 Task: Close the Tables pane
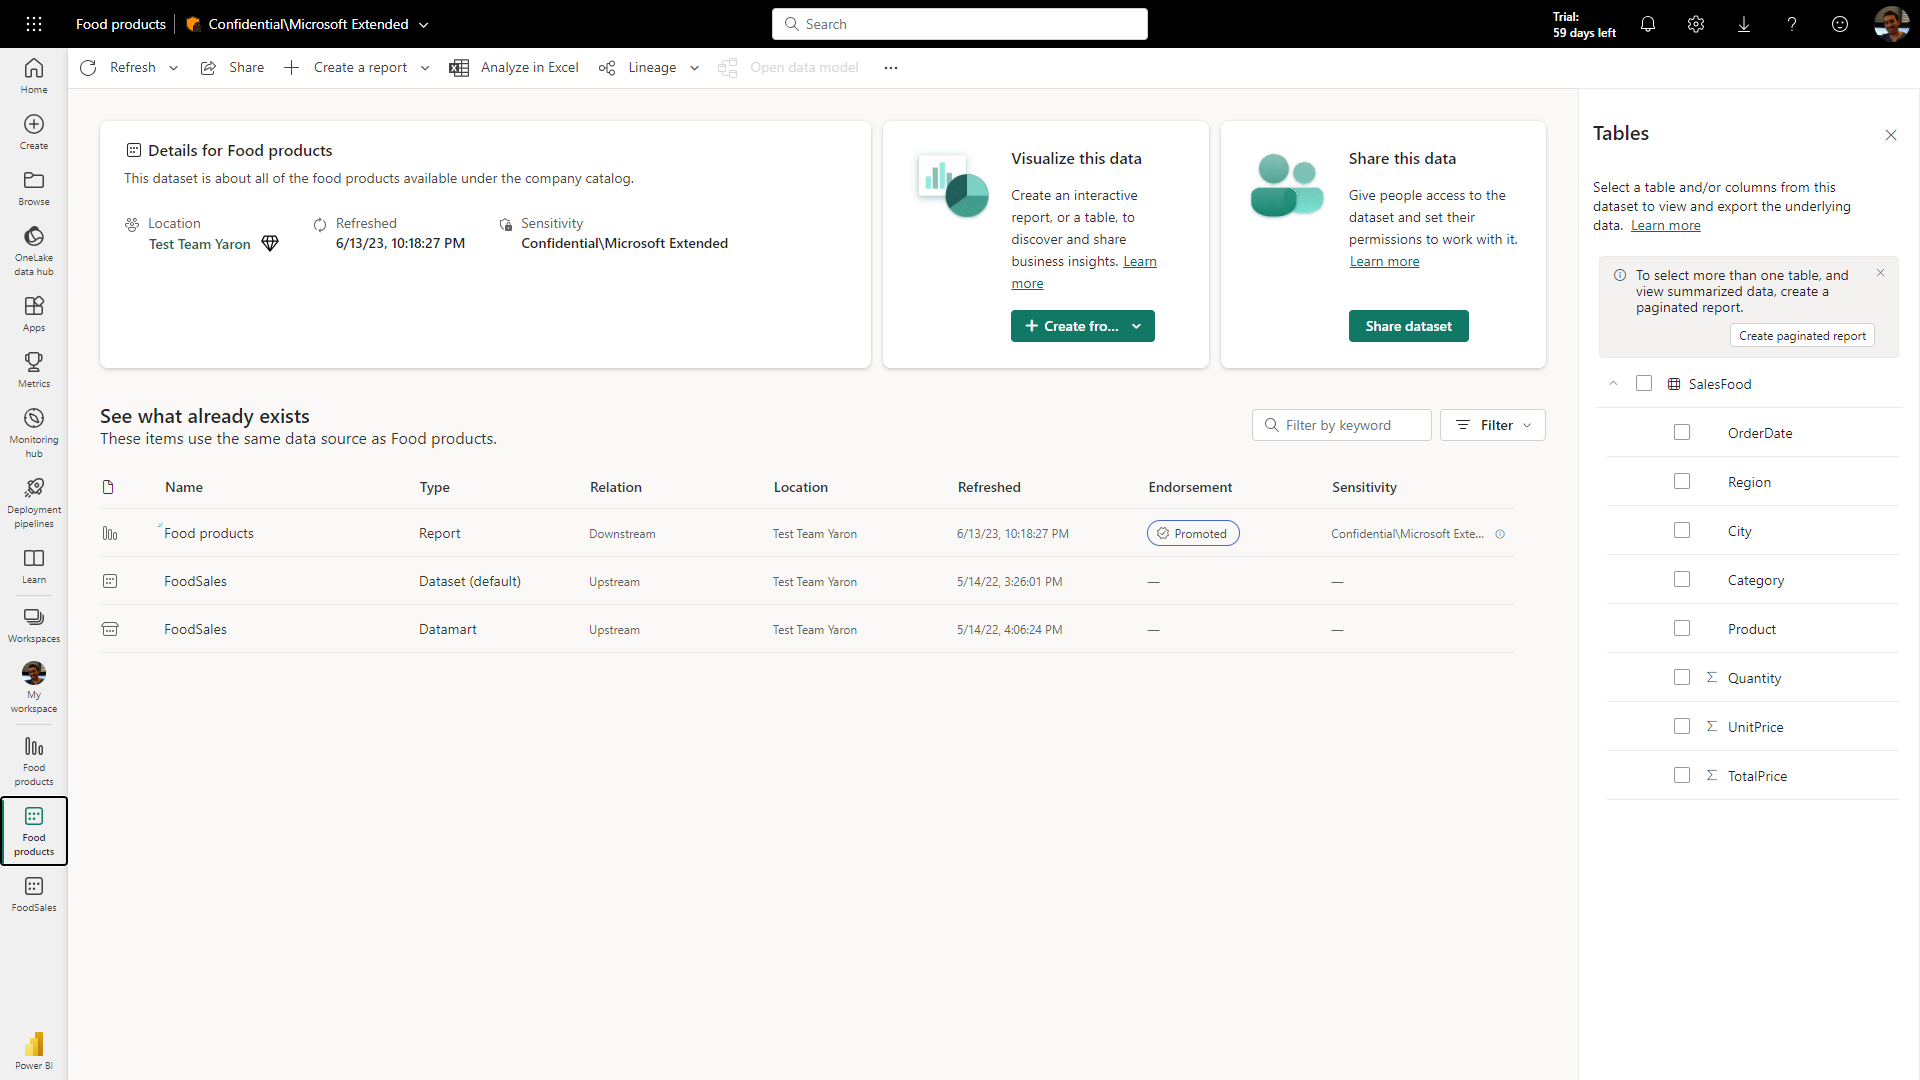[1890, 135]
